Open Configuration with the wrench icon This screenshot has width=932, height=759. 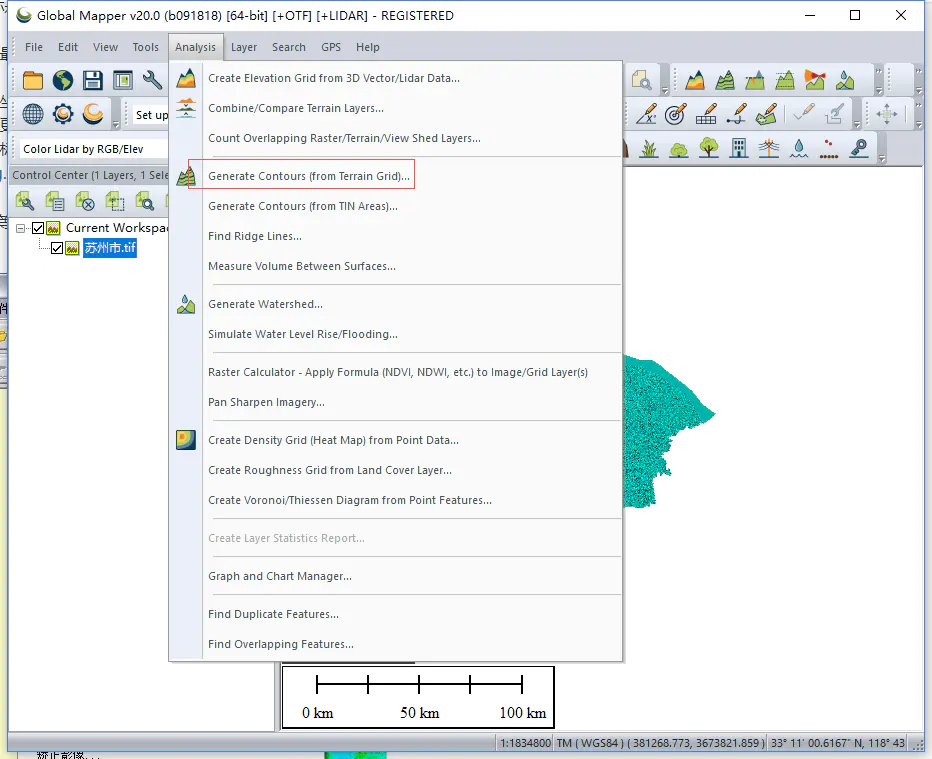pyautogui.click(x=152, y=80)
